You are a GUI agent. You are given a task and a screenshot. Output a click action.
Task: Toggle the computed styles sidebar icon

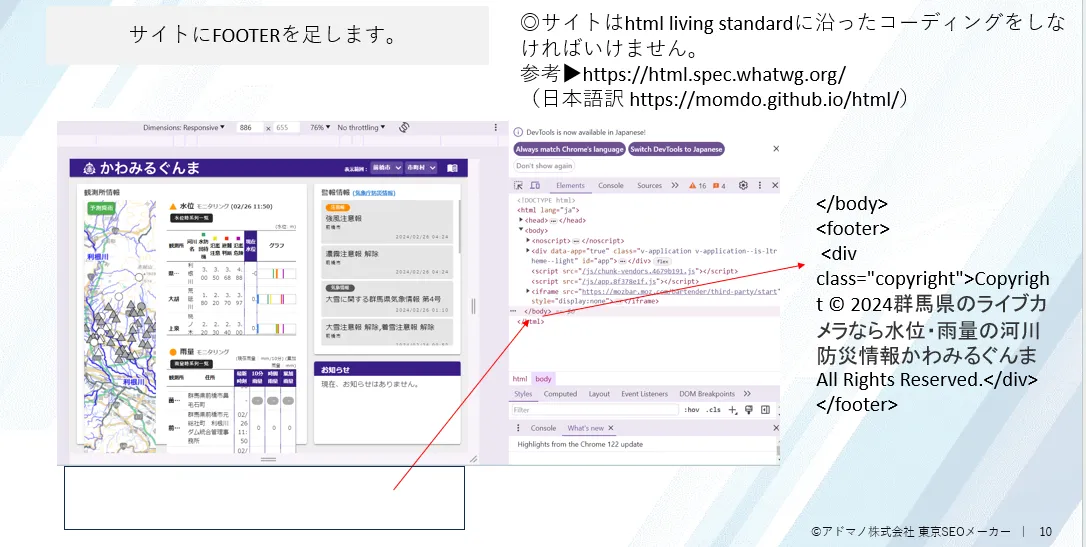[765, 410]
